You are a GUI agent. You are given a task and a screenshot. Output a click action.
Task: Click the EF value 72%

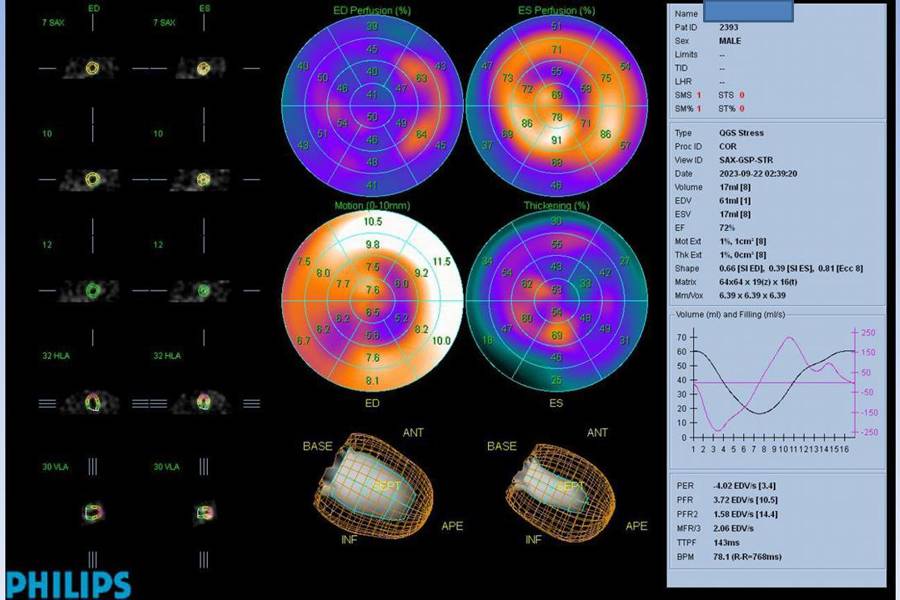pyautogui.click(x=727, y=228)
